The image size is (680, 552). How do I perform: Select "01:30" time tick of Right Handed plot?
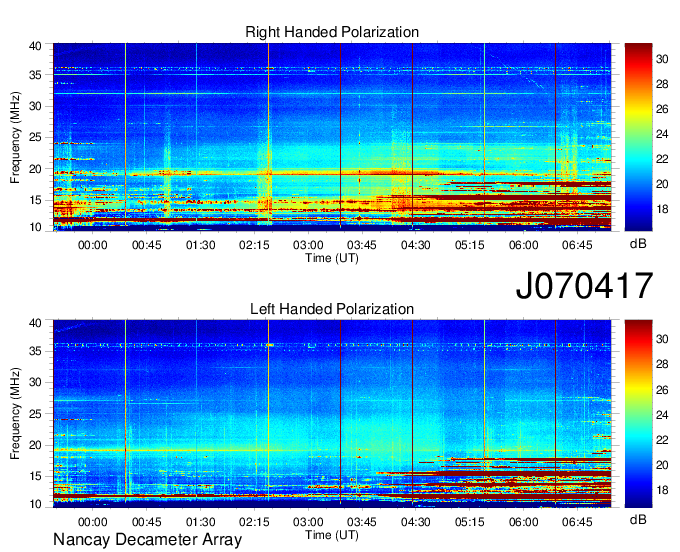[x=200, y=245]
